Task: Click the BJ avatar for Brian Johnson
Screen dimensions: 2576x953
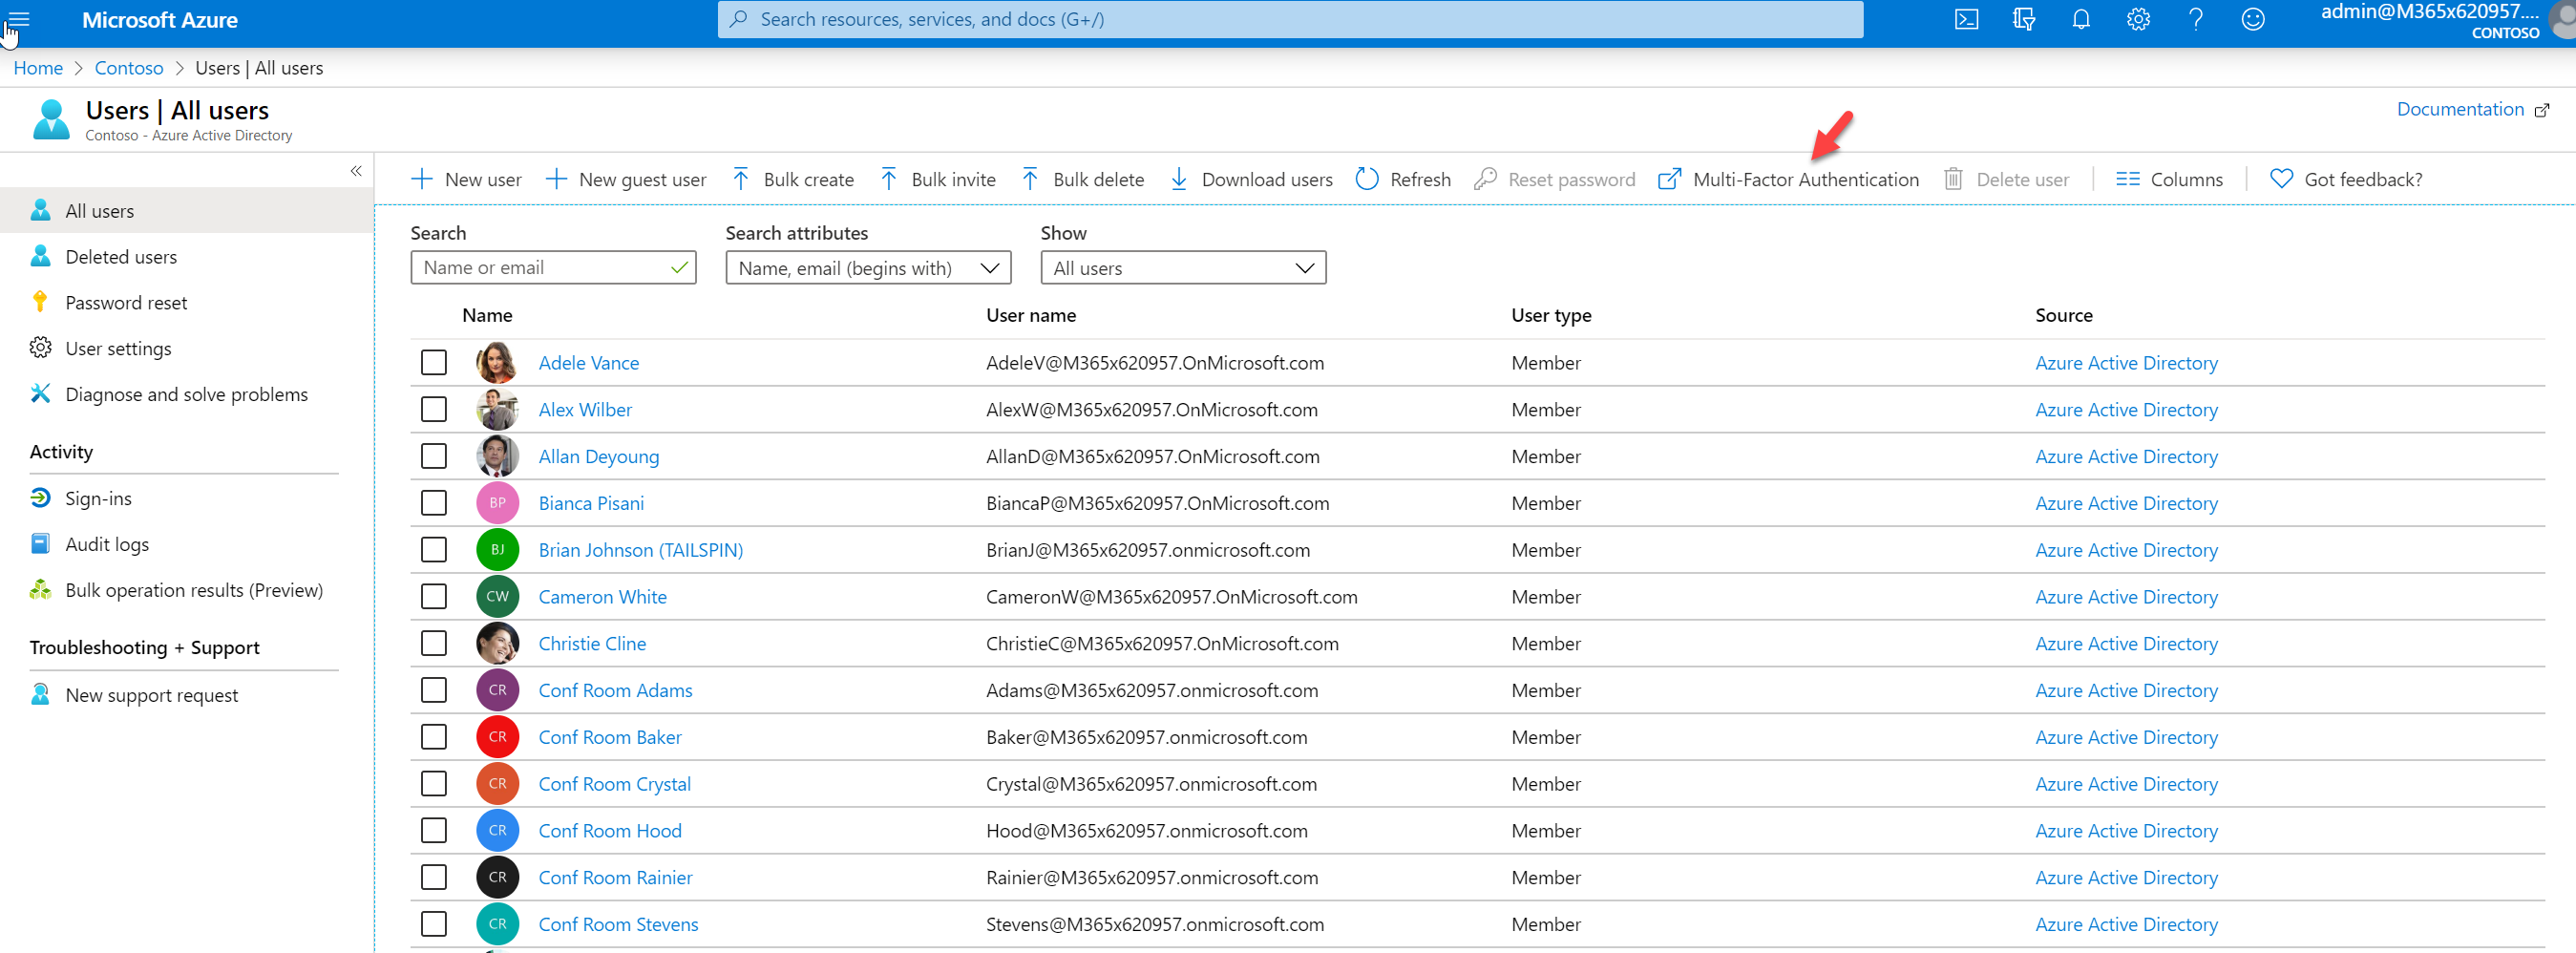Action: 497,549
